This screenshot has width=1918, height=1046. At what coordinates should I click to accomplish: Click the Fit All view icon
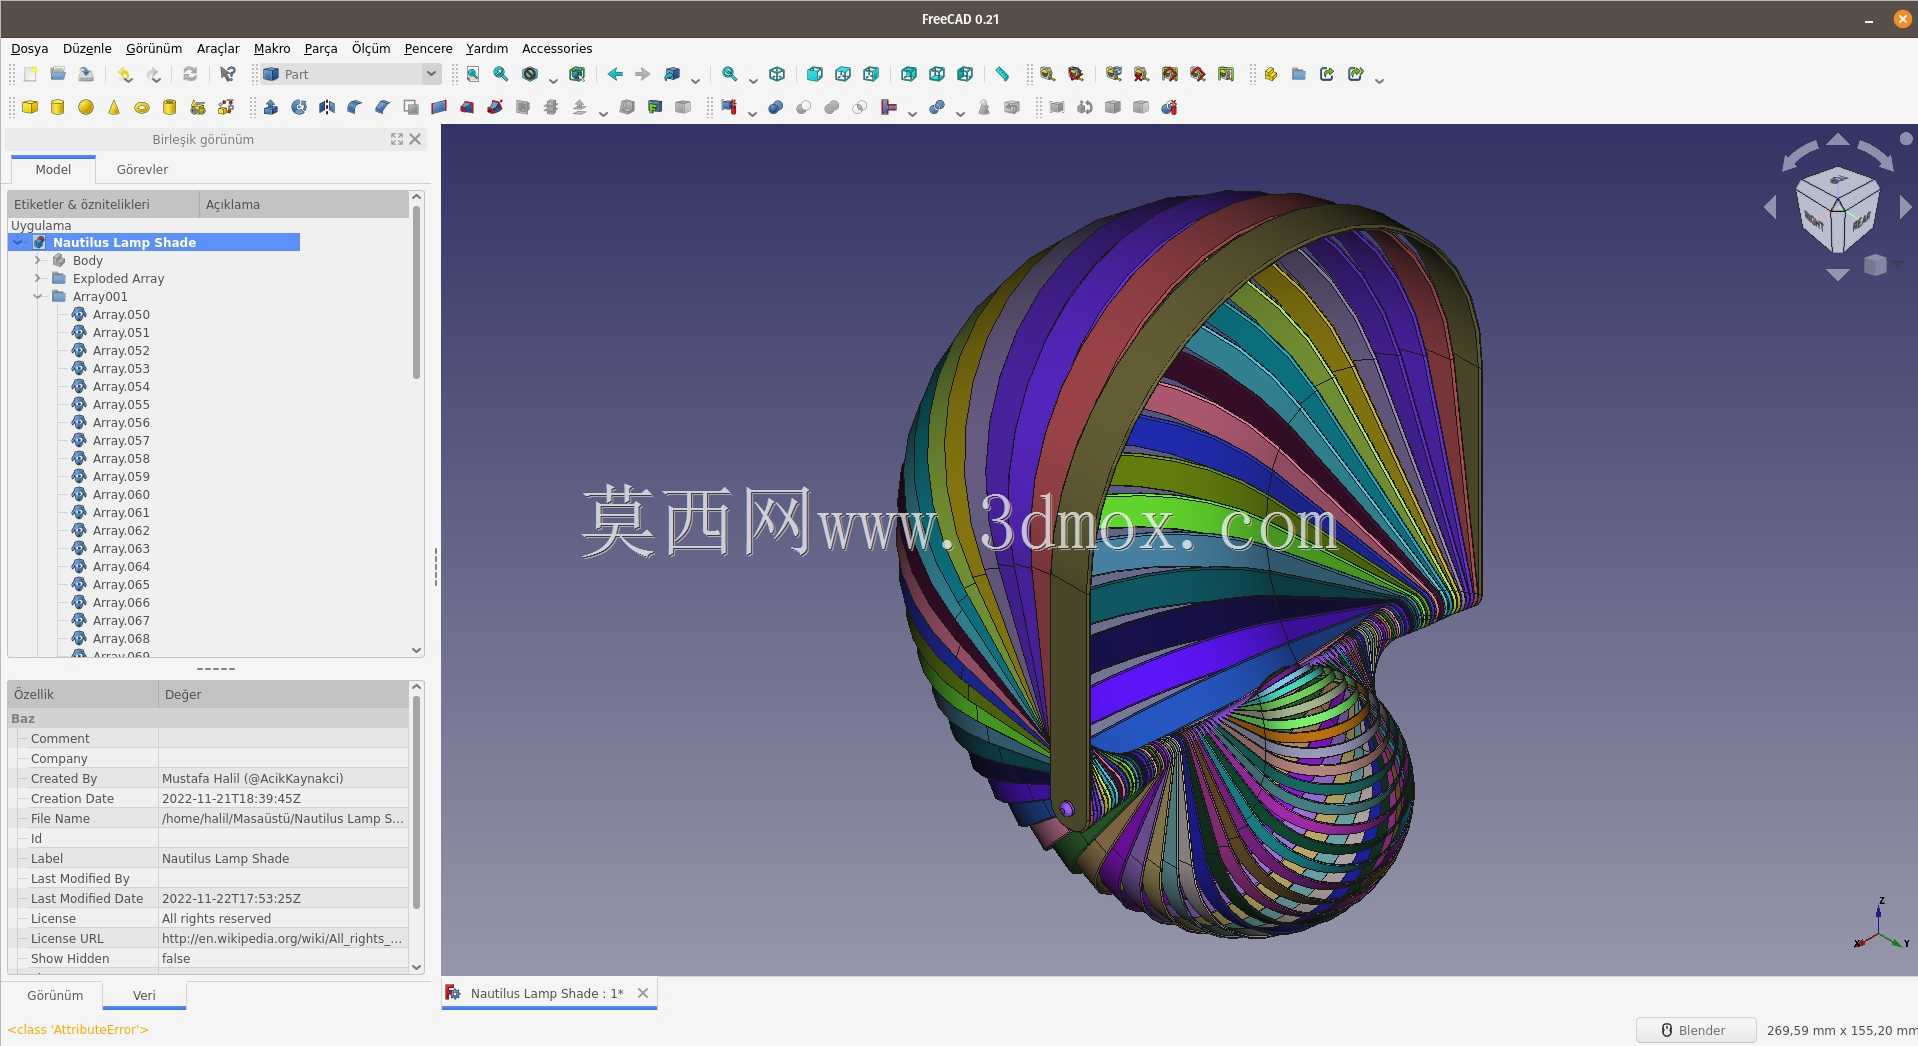click(x=473, y=74)
